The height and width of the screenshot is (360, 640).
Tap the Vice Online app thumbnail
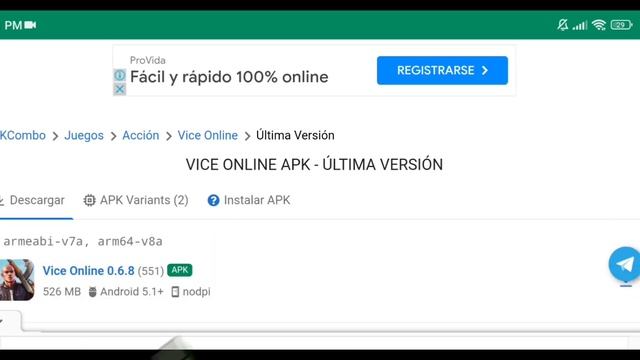coord(17,280)
